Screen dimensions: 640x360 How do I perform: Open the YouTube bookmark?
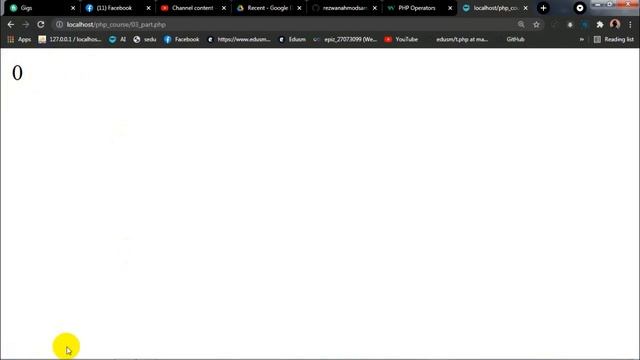401,40
